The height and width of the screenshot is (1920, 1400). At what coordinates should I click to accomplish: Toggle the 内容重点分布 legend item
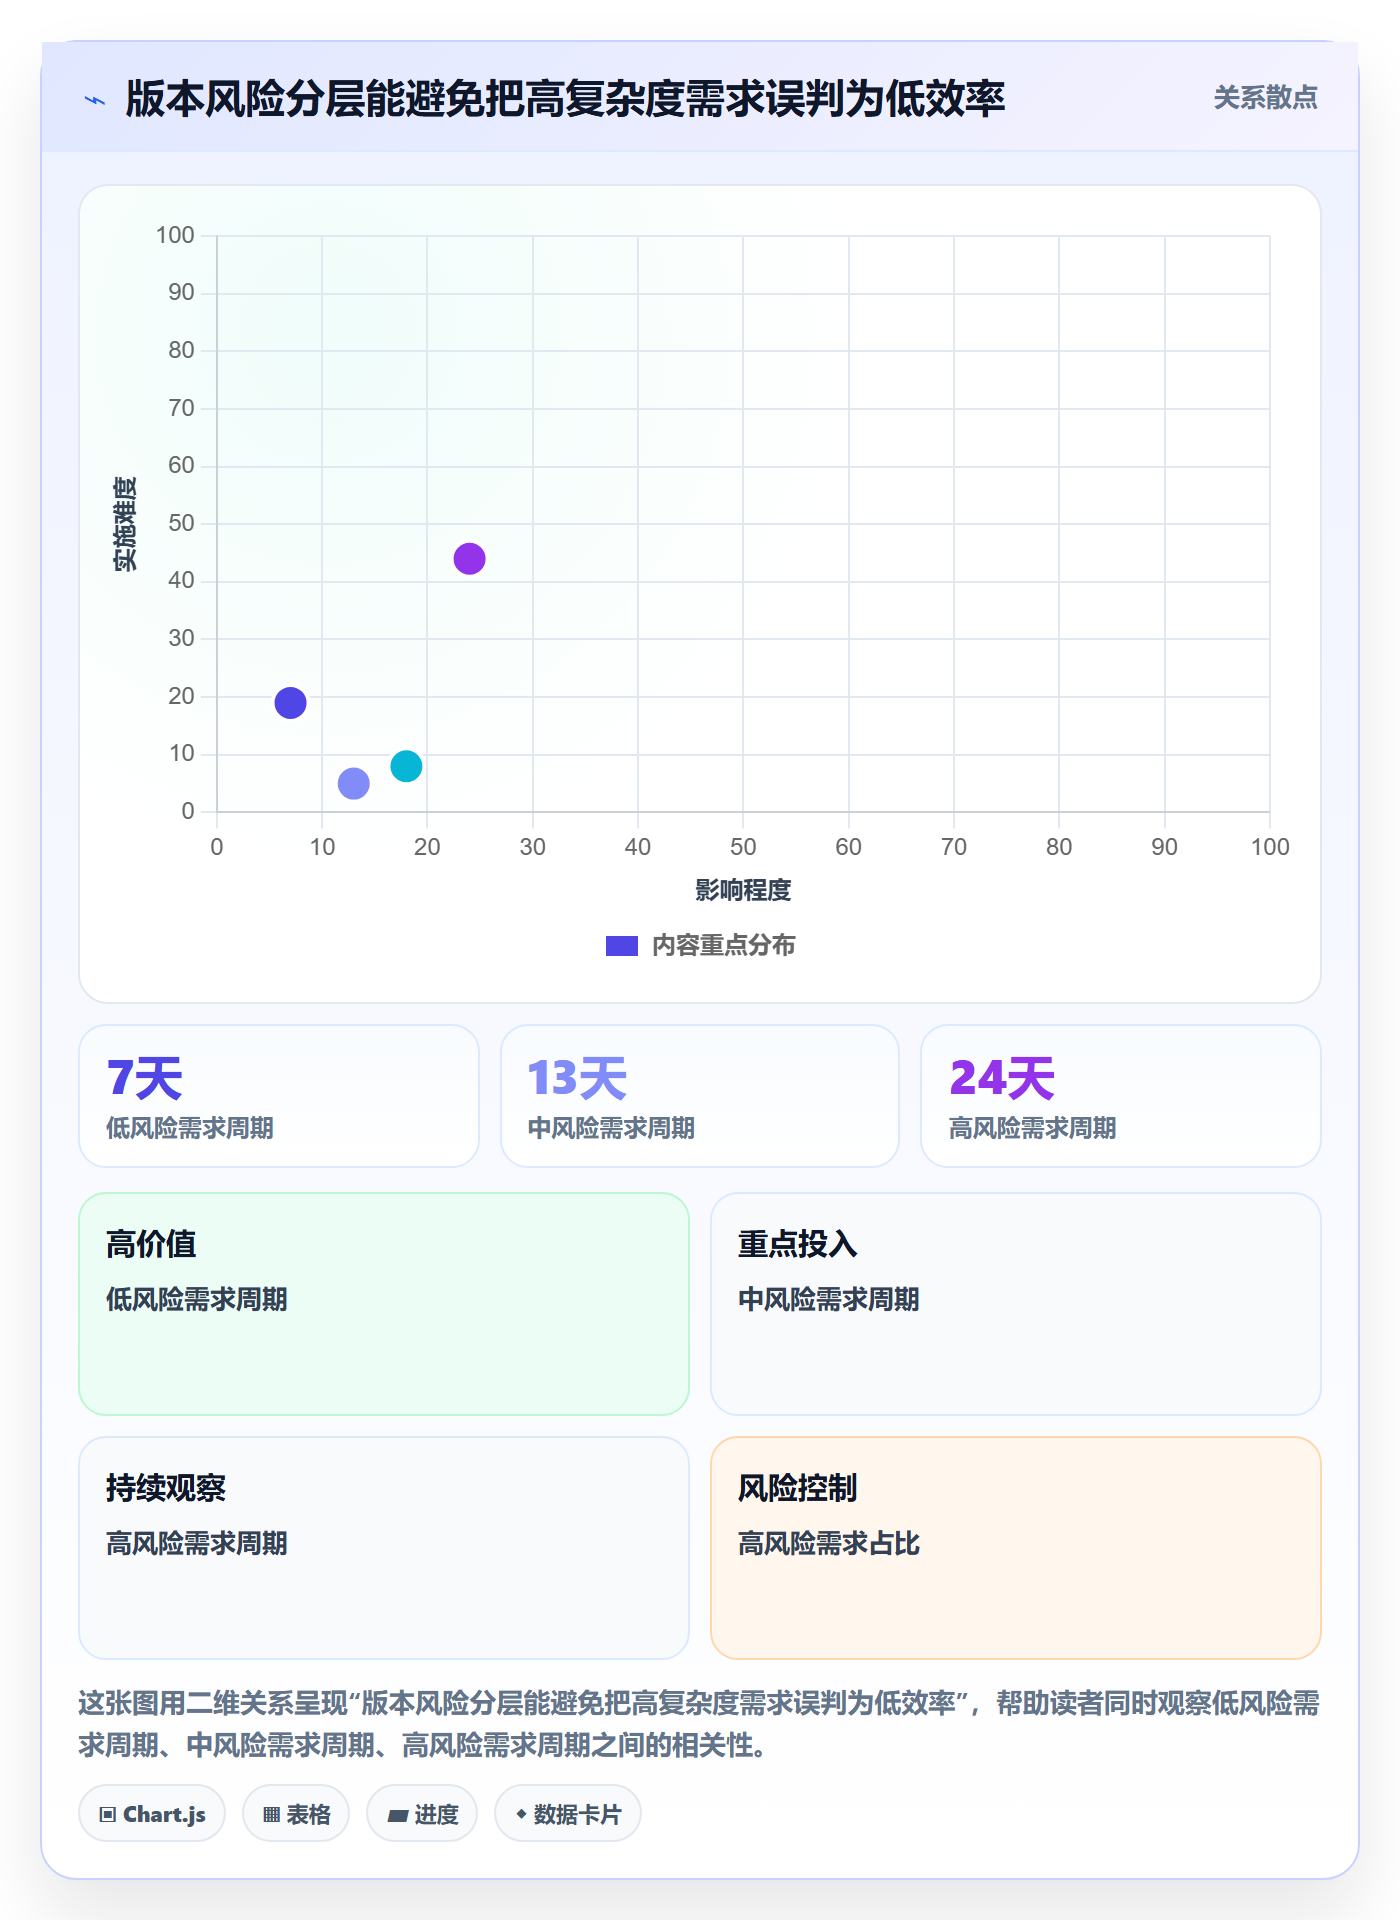pyautogui.click(x=700, y=946)
